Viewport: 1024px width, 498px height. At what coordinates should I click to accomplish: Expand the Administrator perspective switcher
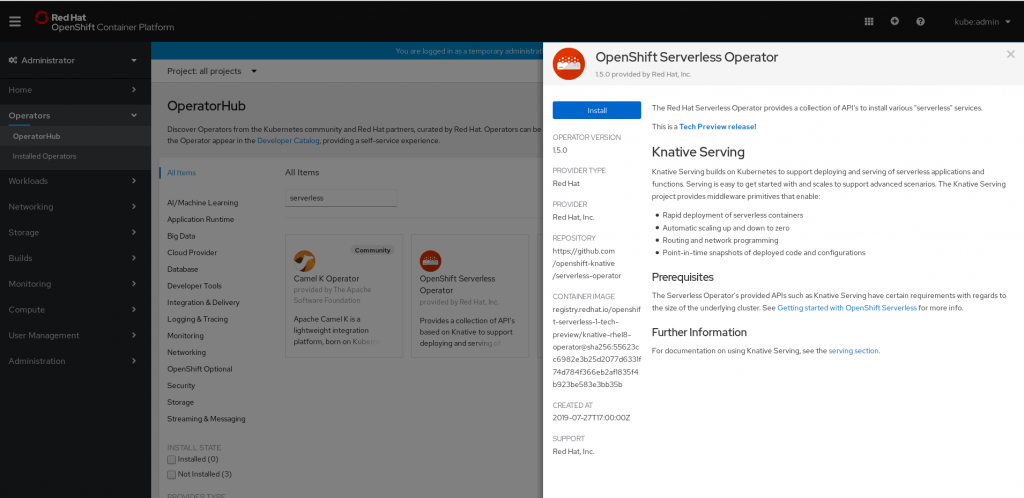72,60
